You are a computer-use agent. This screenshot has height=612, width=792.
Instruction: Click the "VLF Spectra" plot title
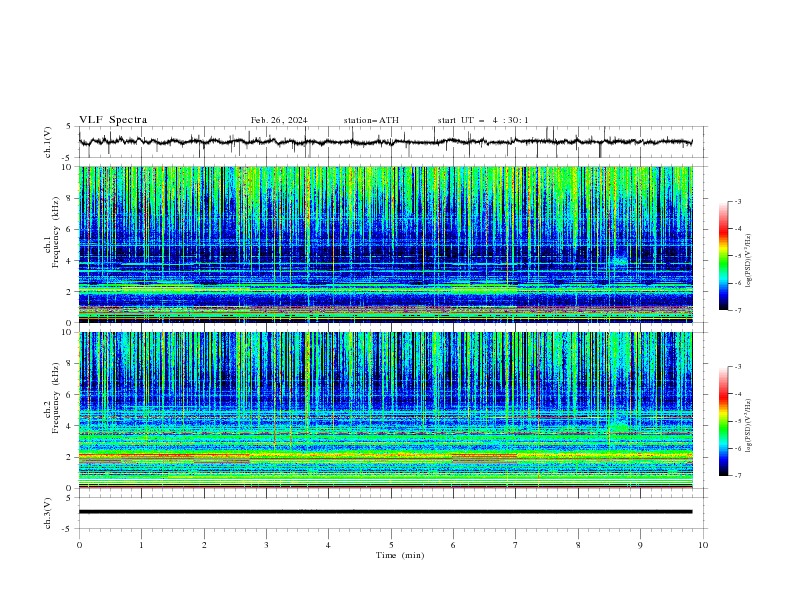coord(113,120)
